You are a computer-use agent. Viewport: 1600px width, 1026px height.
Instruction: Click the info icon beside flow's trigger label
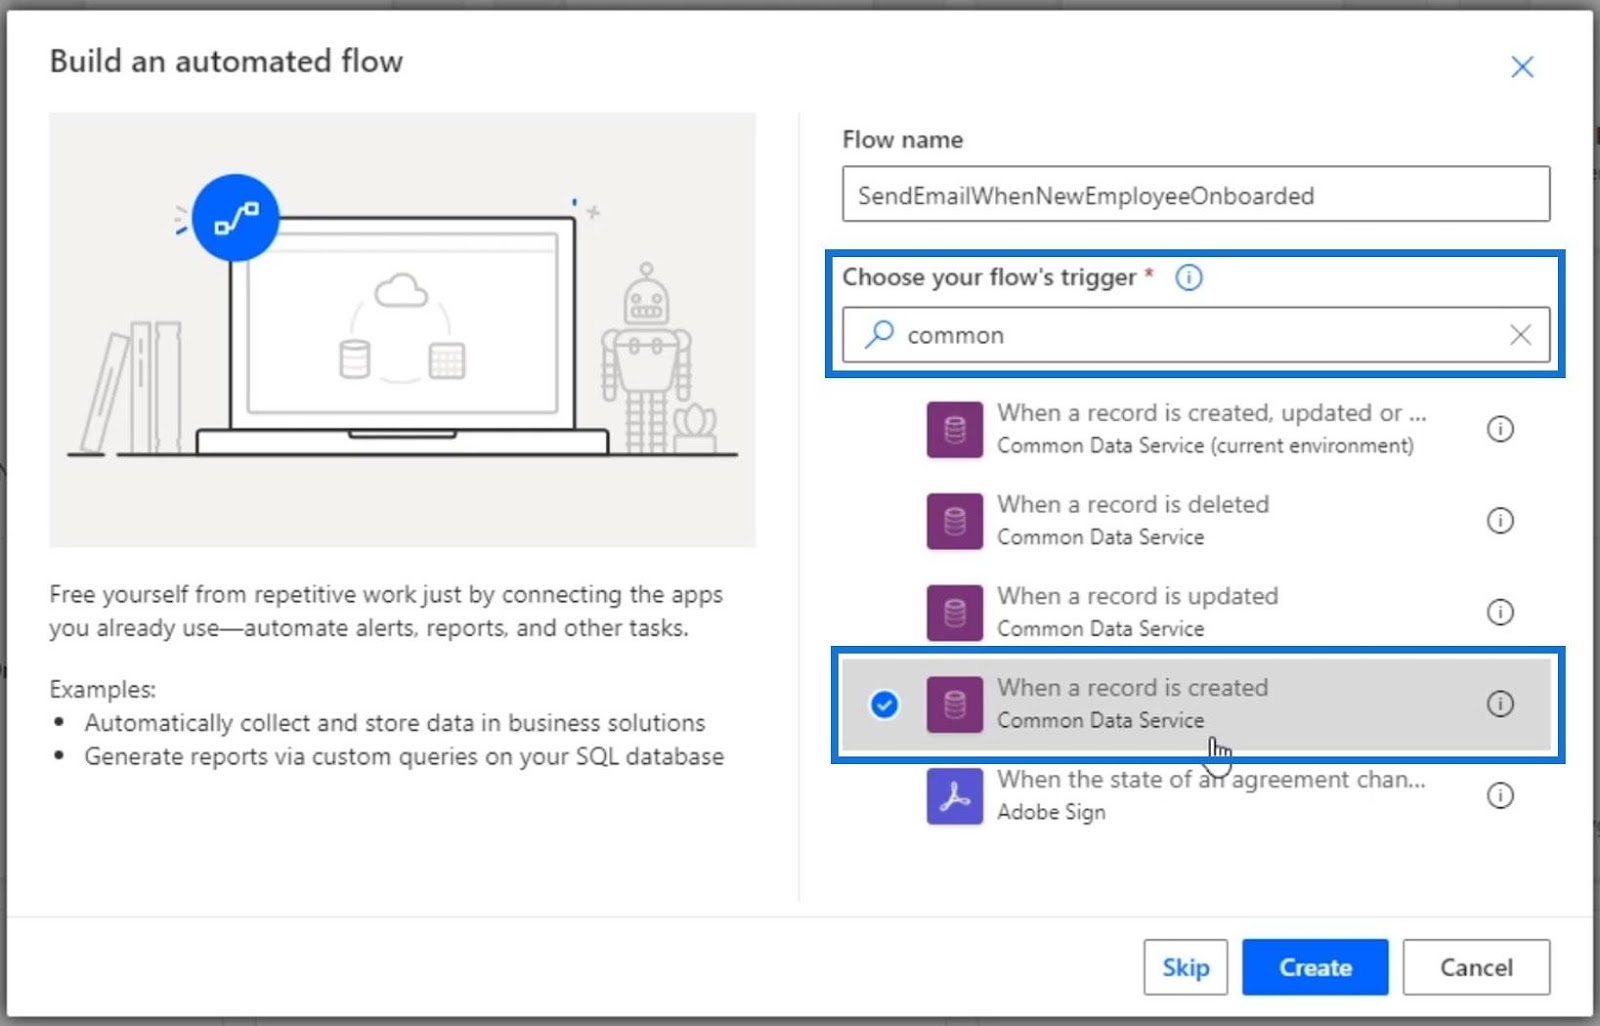click(1188, 277)
